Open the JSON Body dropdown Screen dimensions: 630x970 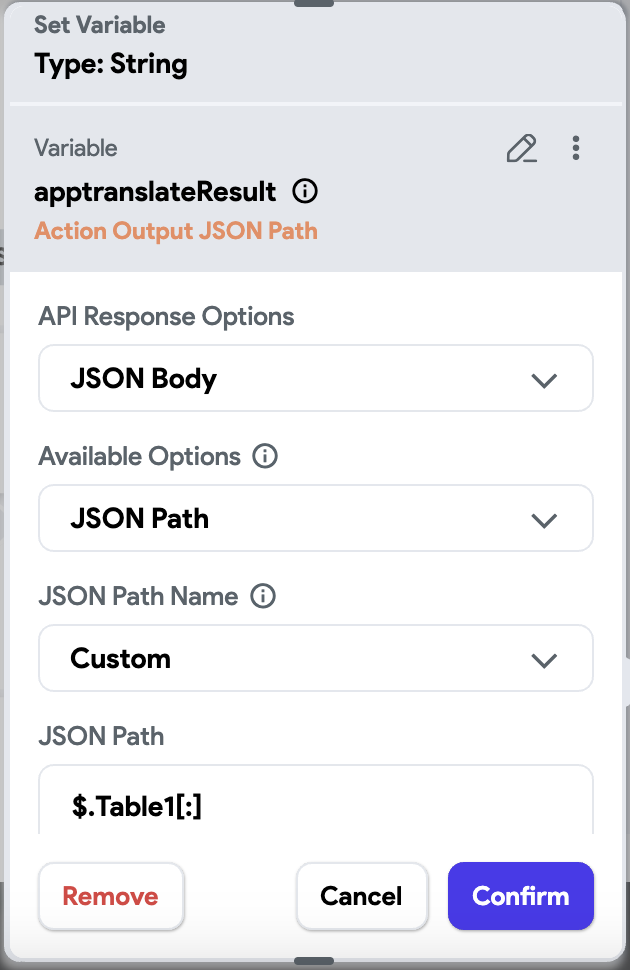click(x=316, y=378)
